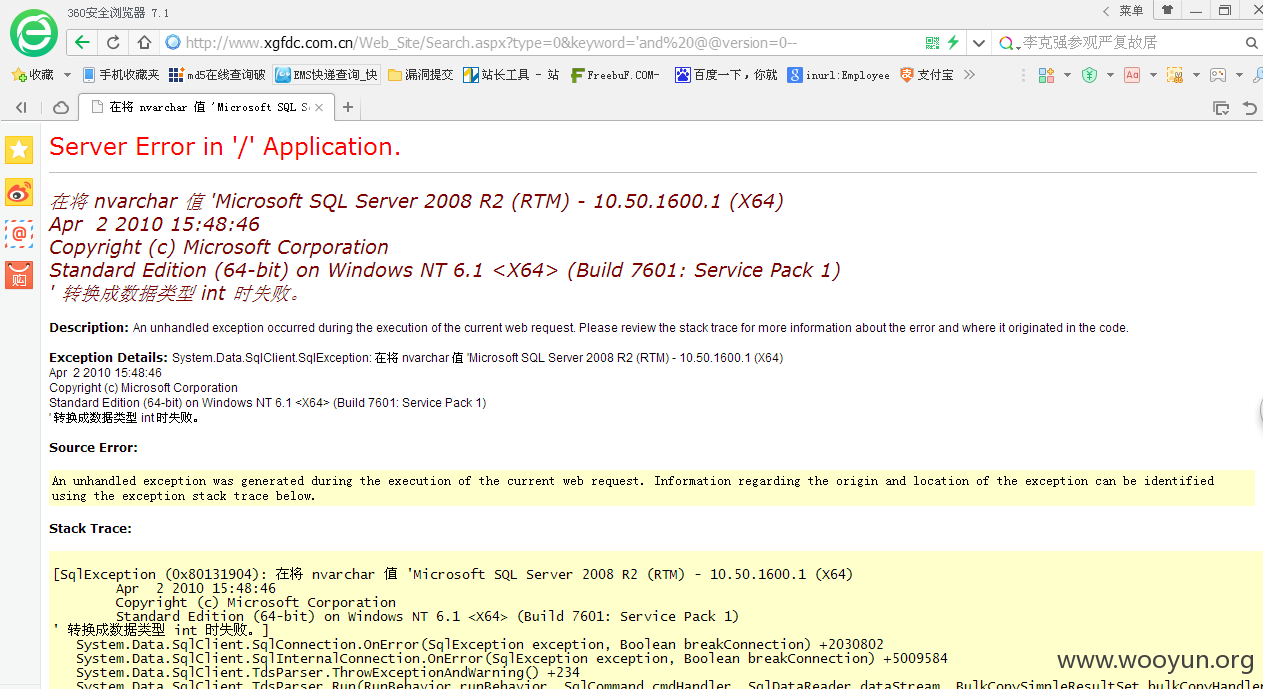Click the tab back sidebar toggle icon
Viewport: 1263px width, 689px height.
pos(22,107)
